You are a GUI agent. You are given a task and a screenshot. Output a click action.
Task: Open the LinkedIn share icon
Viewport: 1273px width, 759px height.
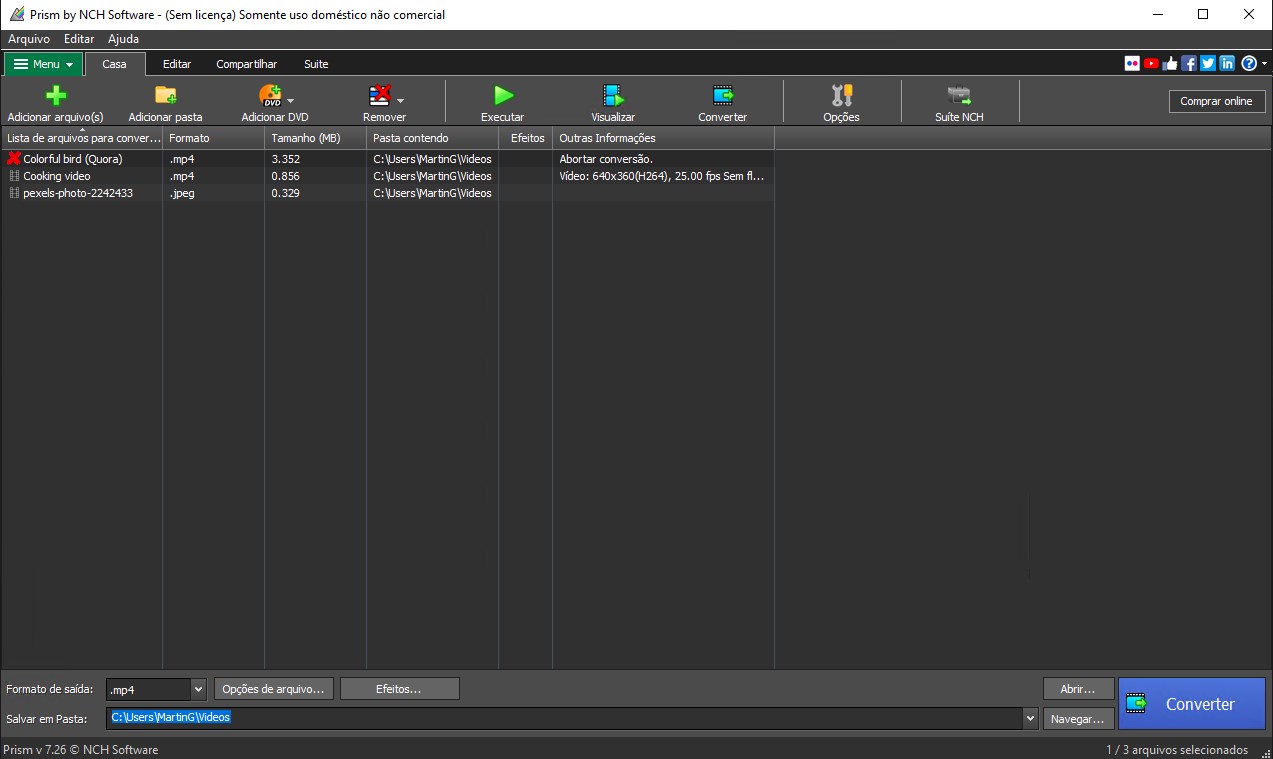1227,63
